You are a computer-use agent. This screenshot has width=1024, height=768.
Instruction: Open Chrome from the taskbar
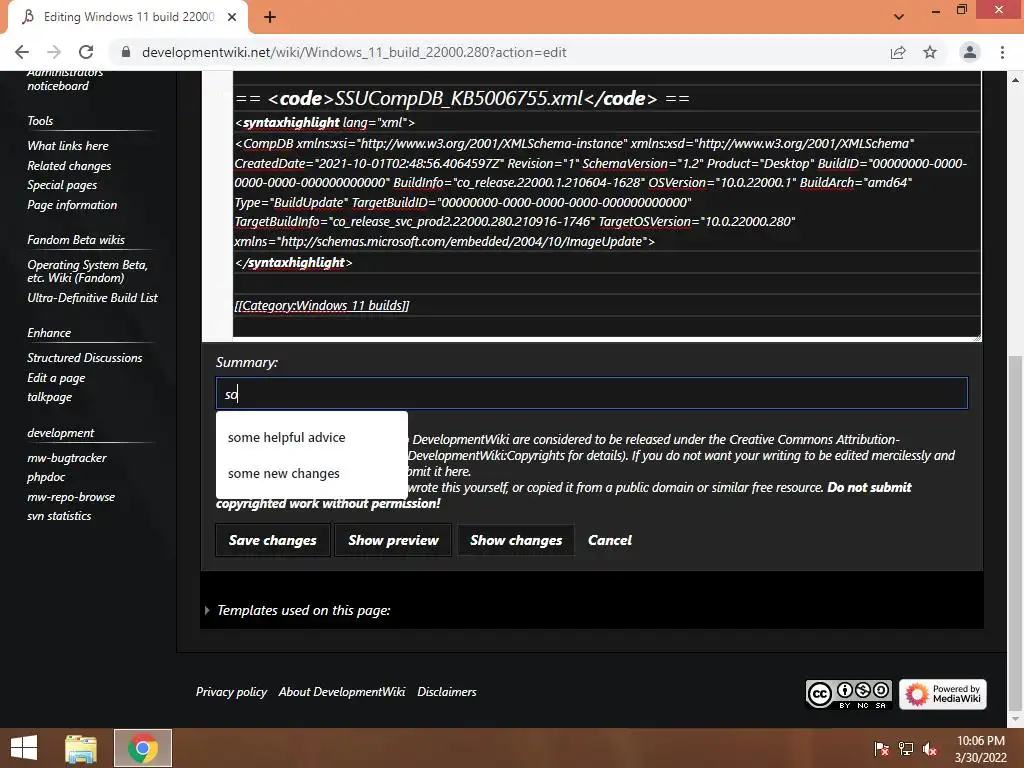tap(143, 748)
